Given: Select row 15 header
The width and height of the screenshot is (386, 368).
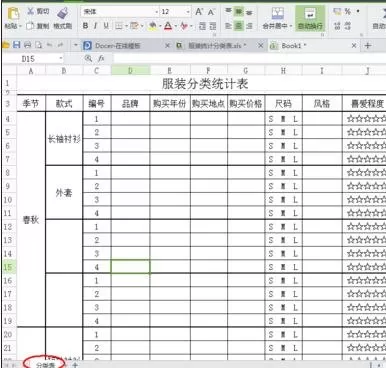Looking at the screenshot, I should point(8,267).
